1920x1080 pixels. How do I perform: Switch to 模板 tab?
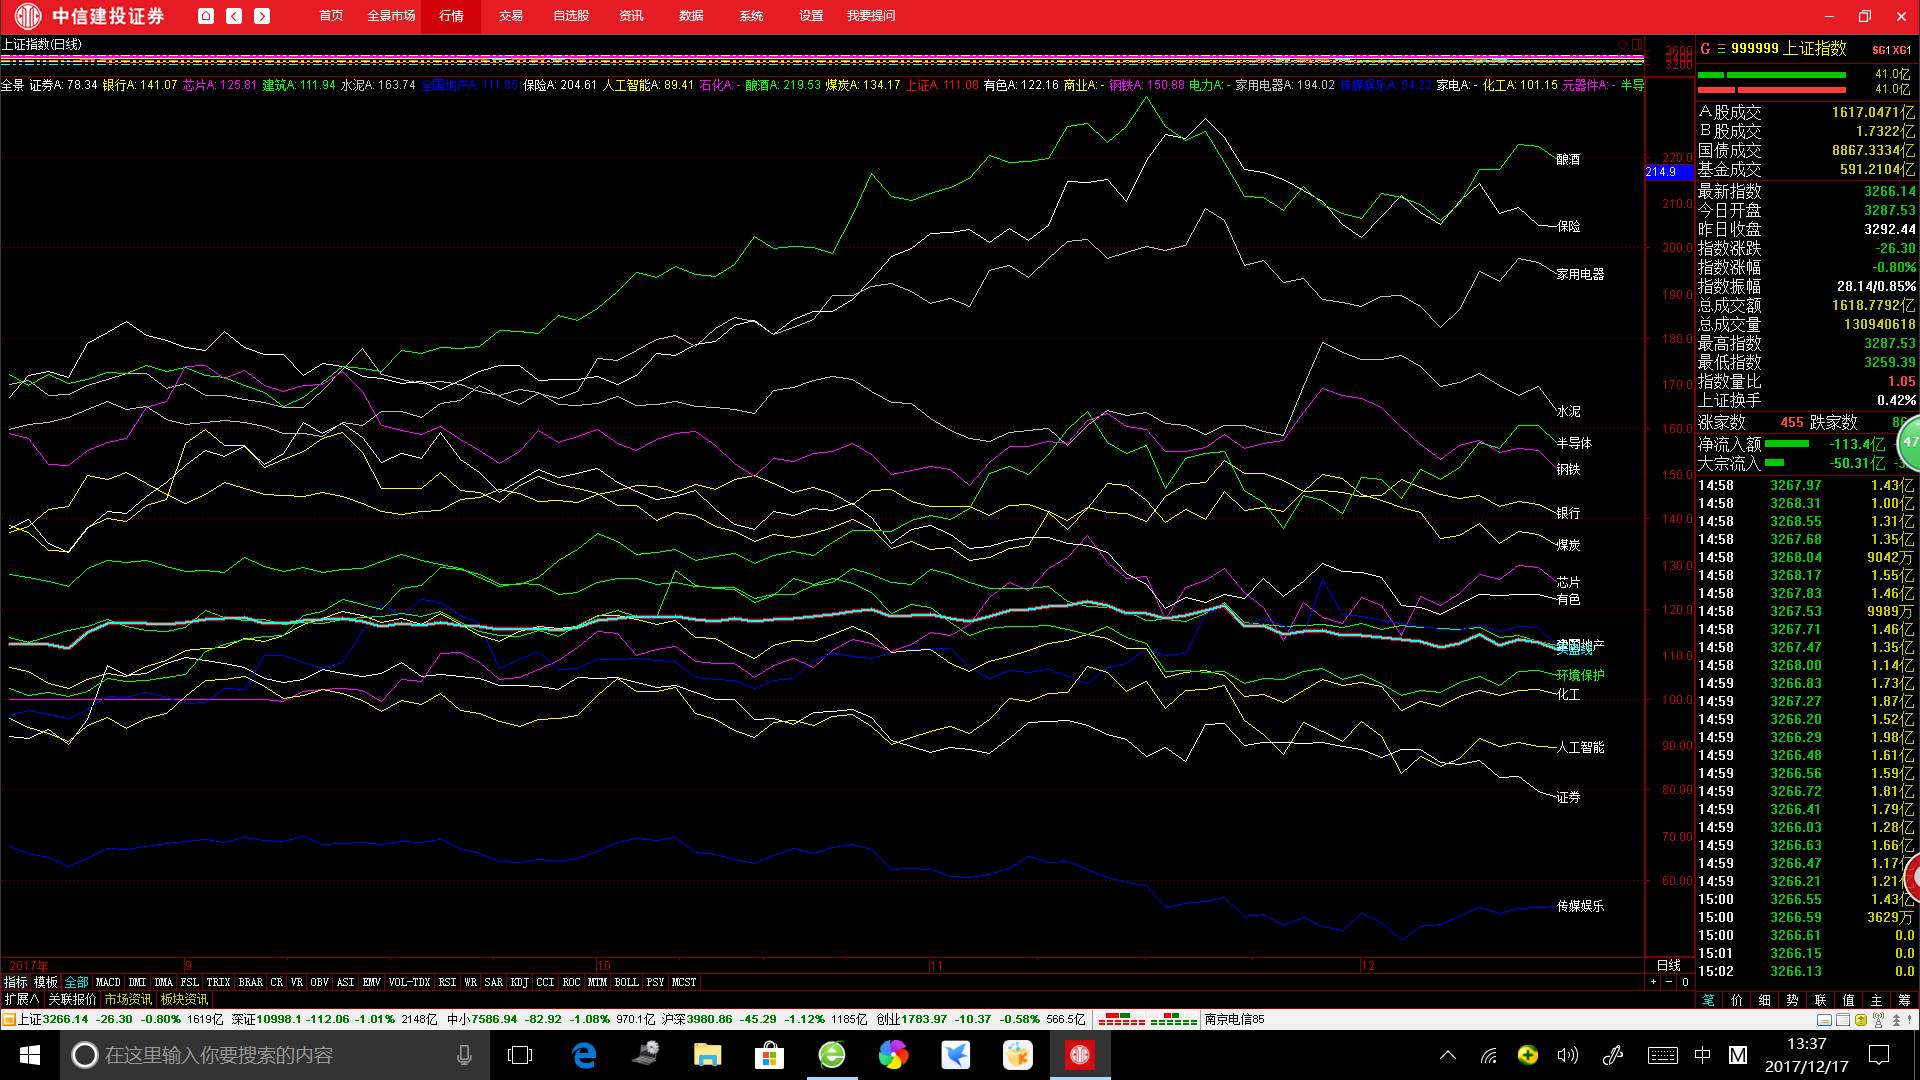[46, 983]
